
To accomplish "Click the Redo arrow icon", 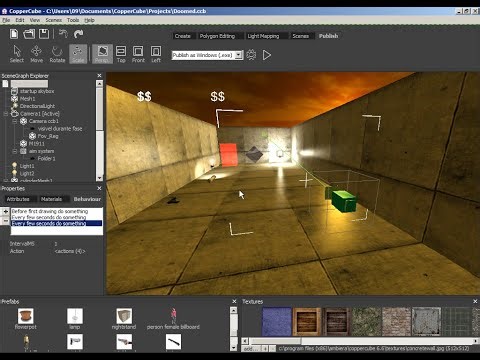I will click(x=78, y=34).
